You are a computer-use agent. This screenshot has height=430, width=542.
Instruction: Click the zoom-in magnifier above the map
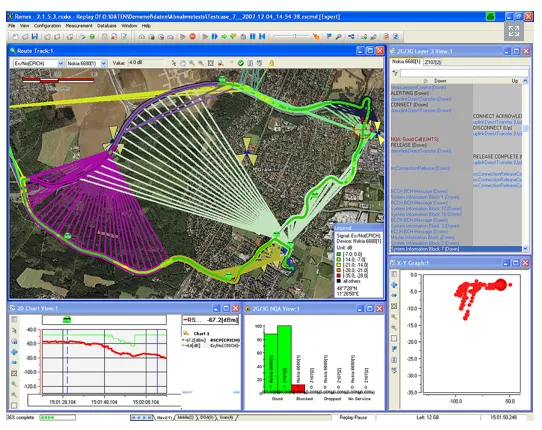coord(192,63)
